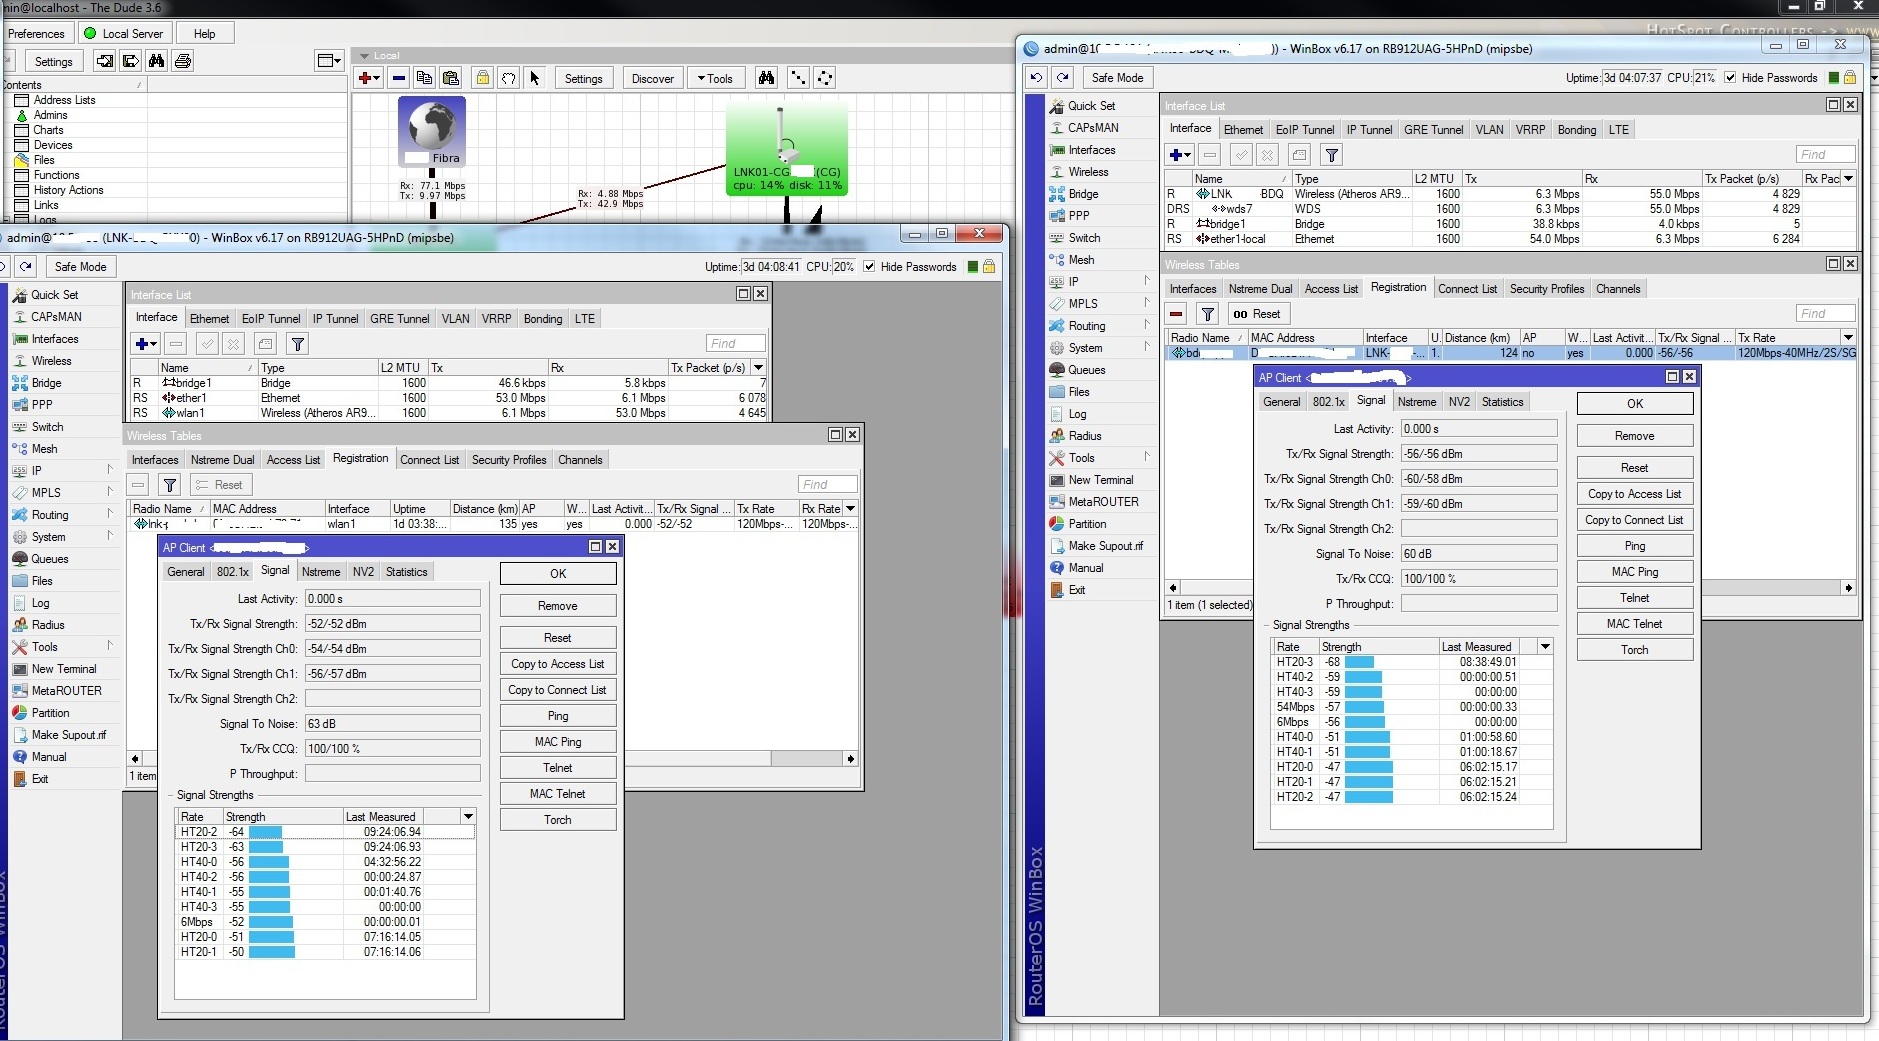Viewport: 1879px width, 1041px height.
Task: Open MetaROUTER in the CPU 21% WinBox sidebar
Action: [1103, 502]
